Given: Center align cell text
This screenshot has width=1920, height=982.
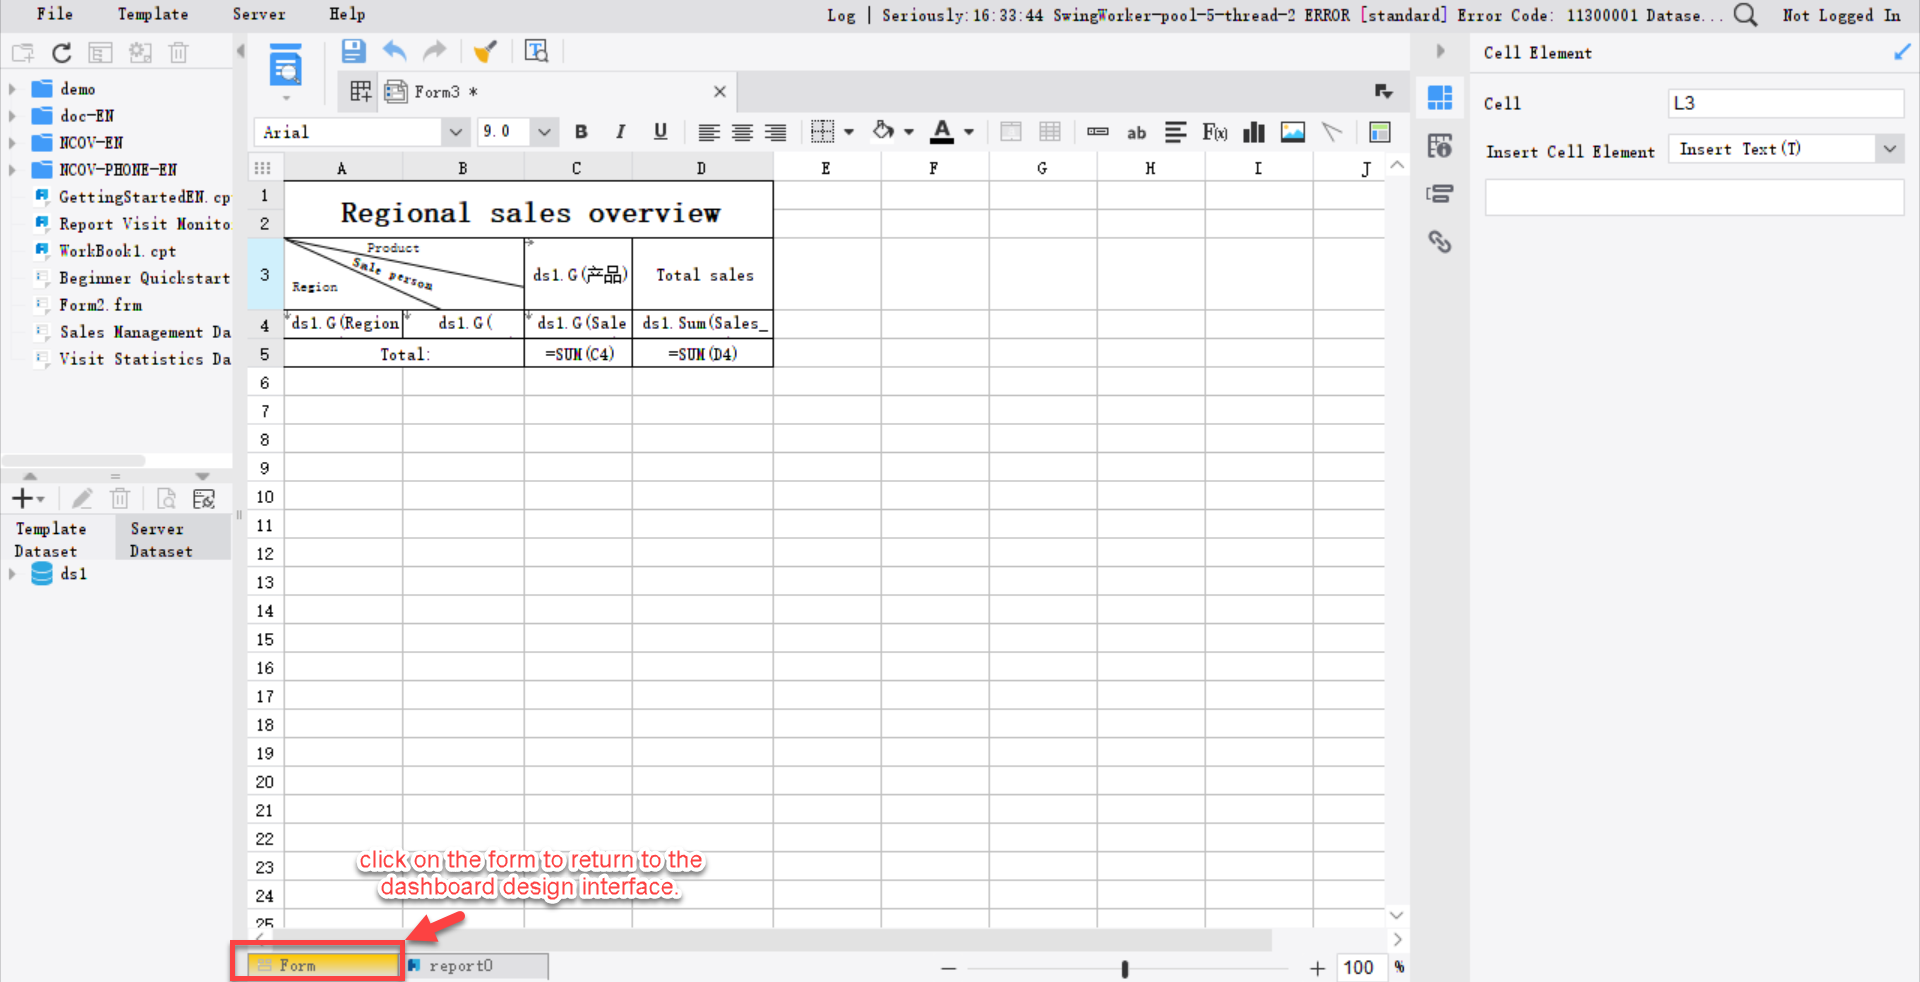Looking at the screenshot, I should tap(742, 132).
